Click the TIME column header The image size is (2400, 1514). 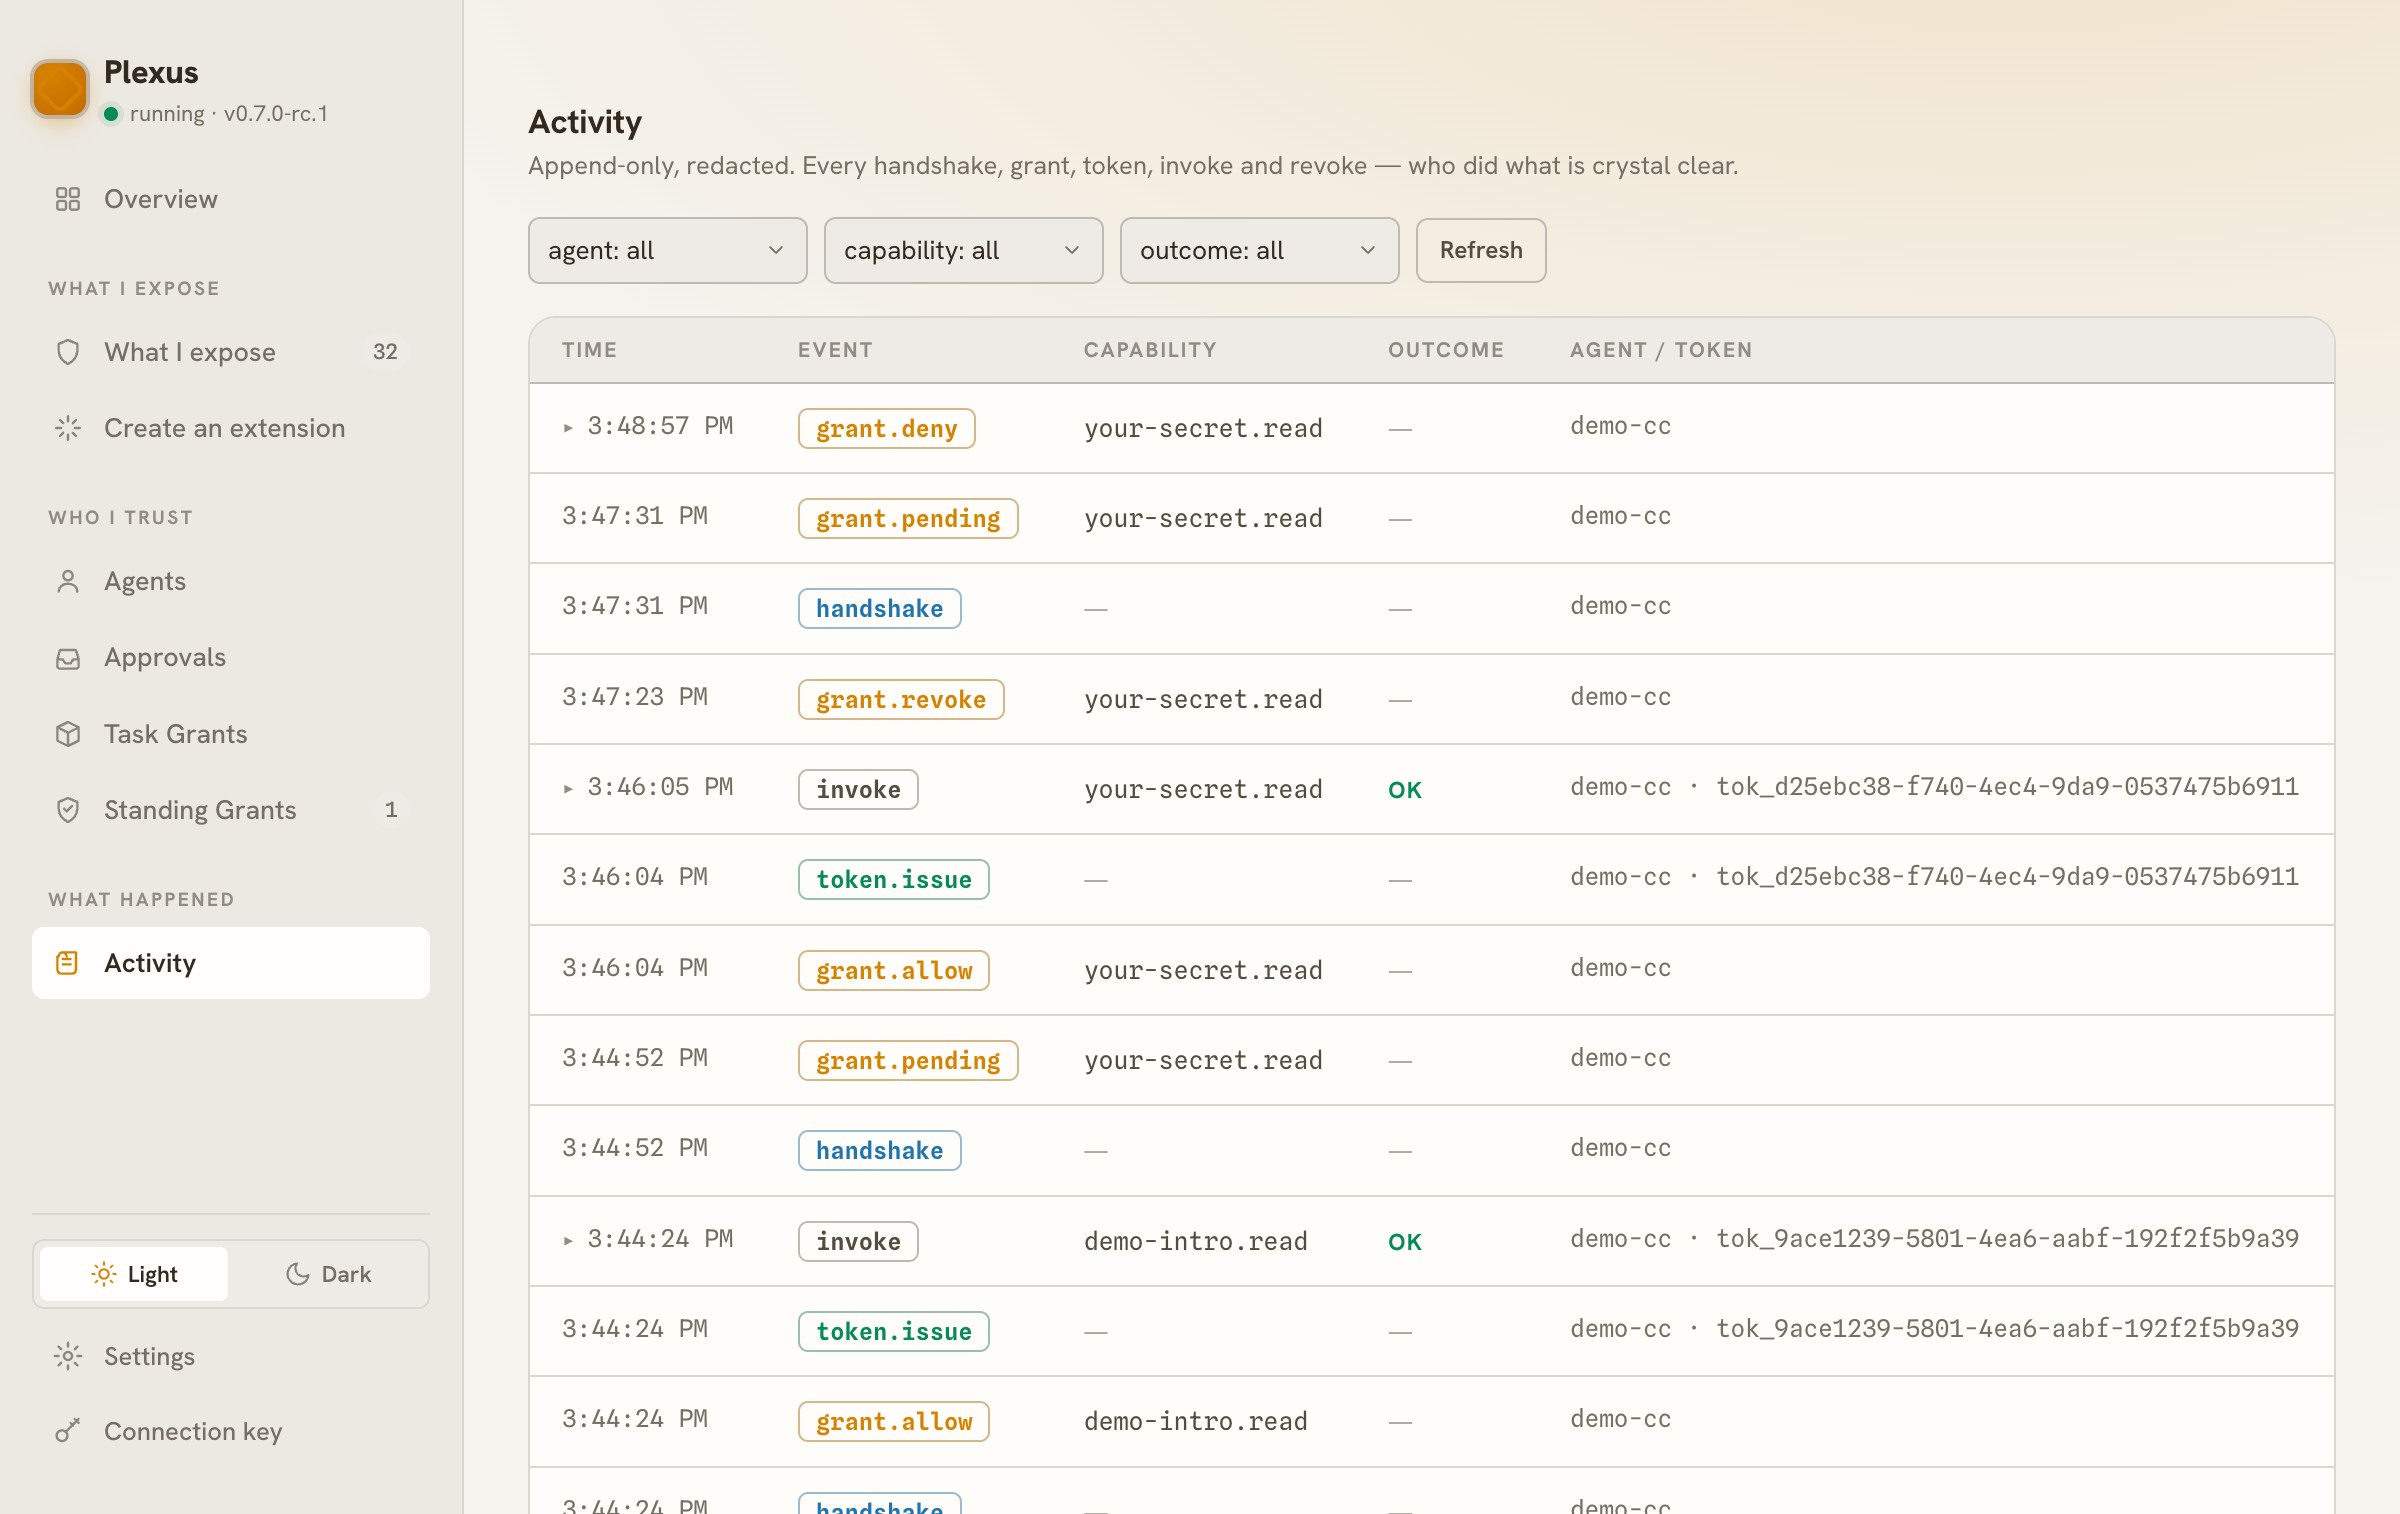tap(590, 350)
